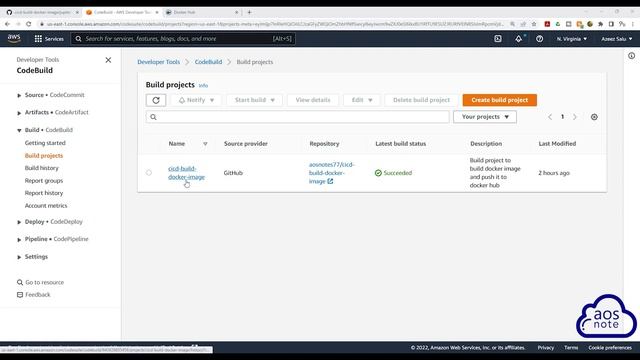Screen dimensions: 640x360
Task: Open the external link icon beside repository
Action: [330, 181]
